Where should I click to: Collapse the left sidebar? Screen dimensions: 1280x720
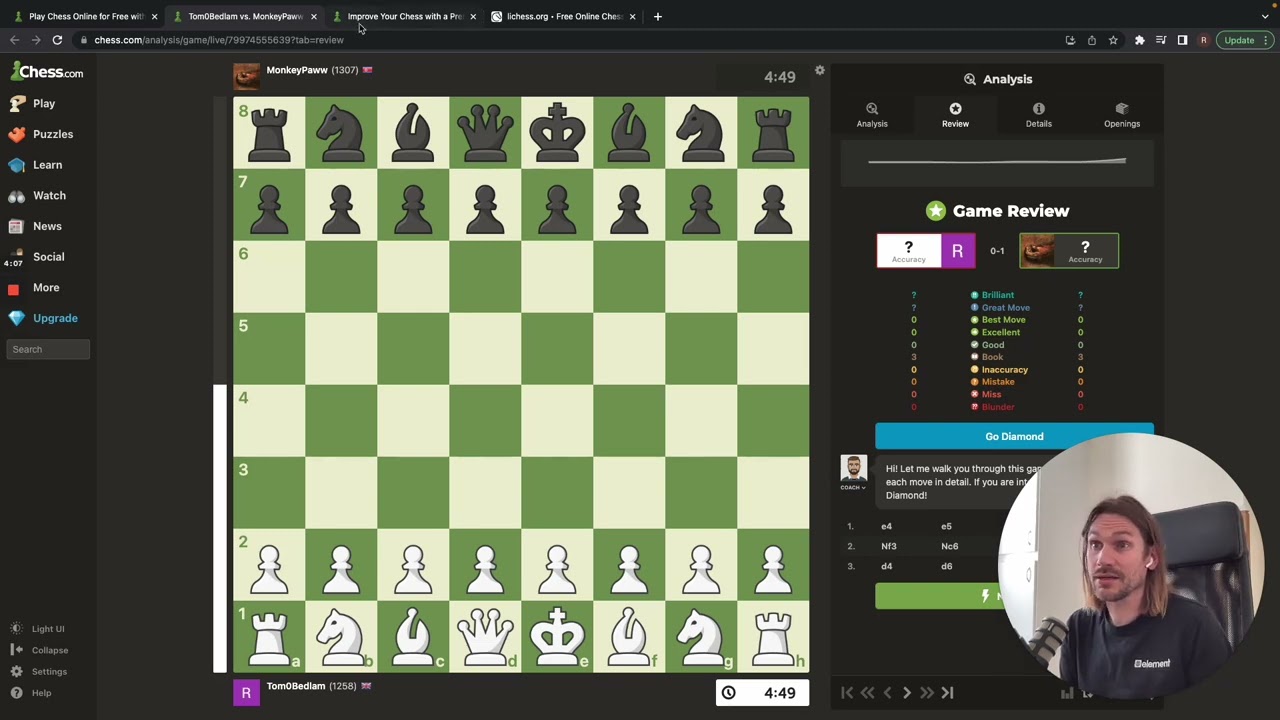coord(38,650)
